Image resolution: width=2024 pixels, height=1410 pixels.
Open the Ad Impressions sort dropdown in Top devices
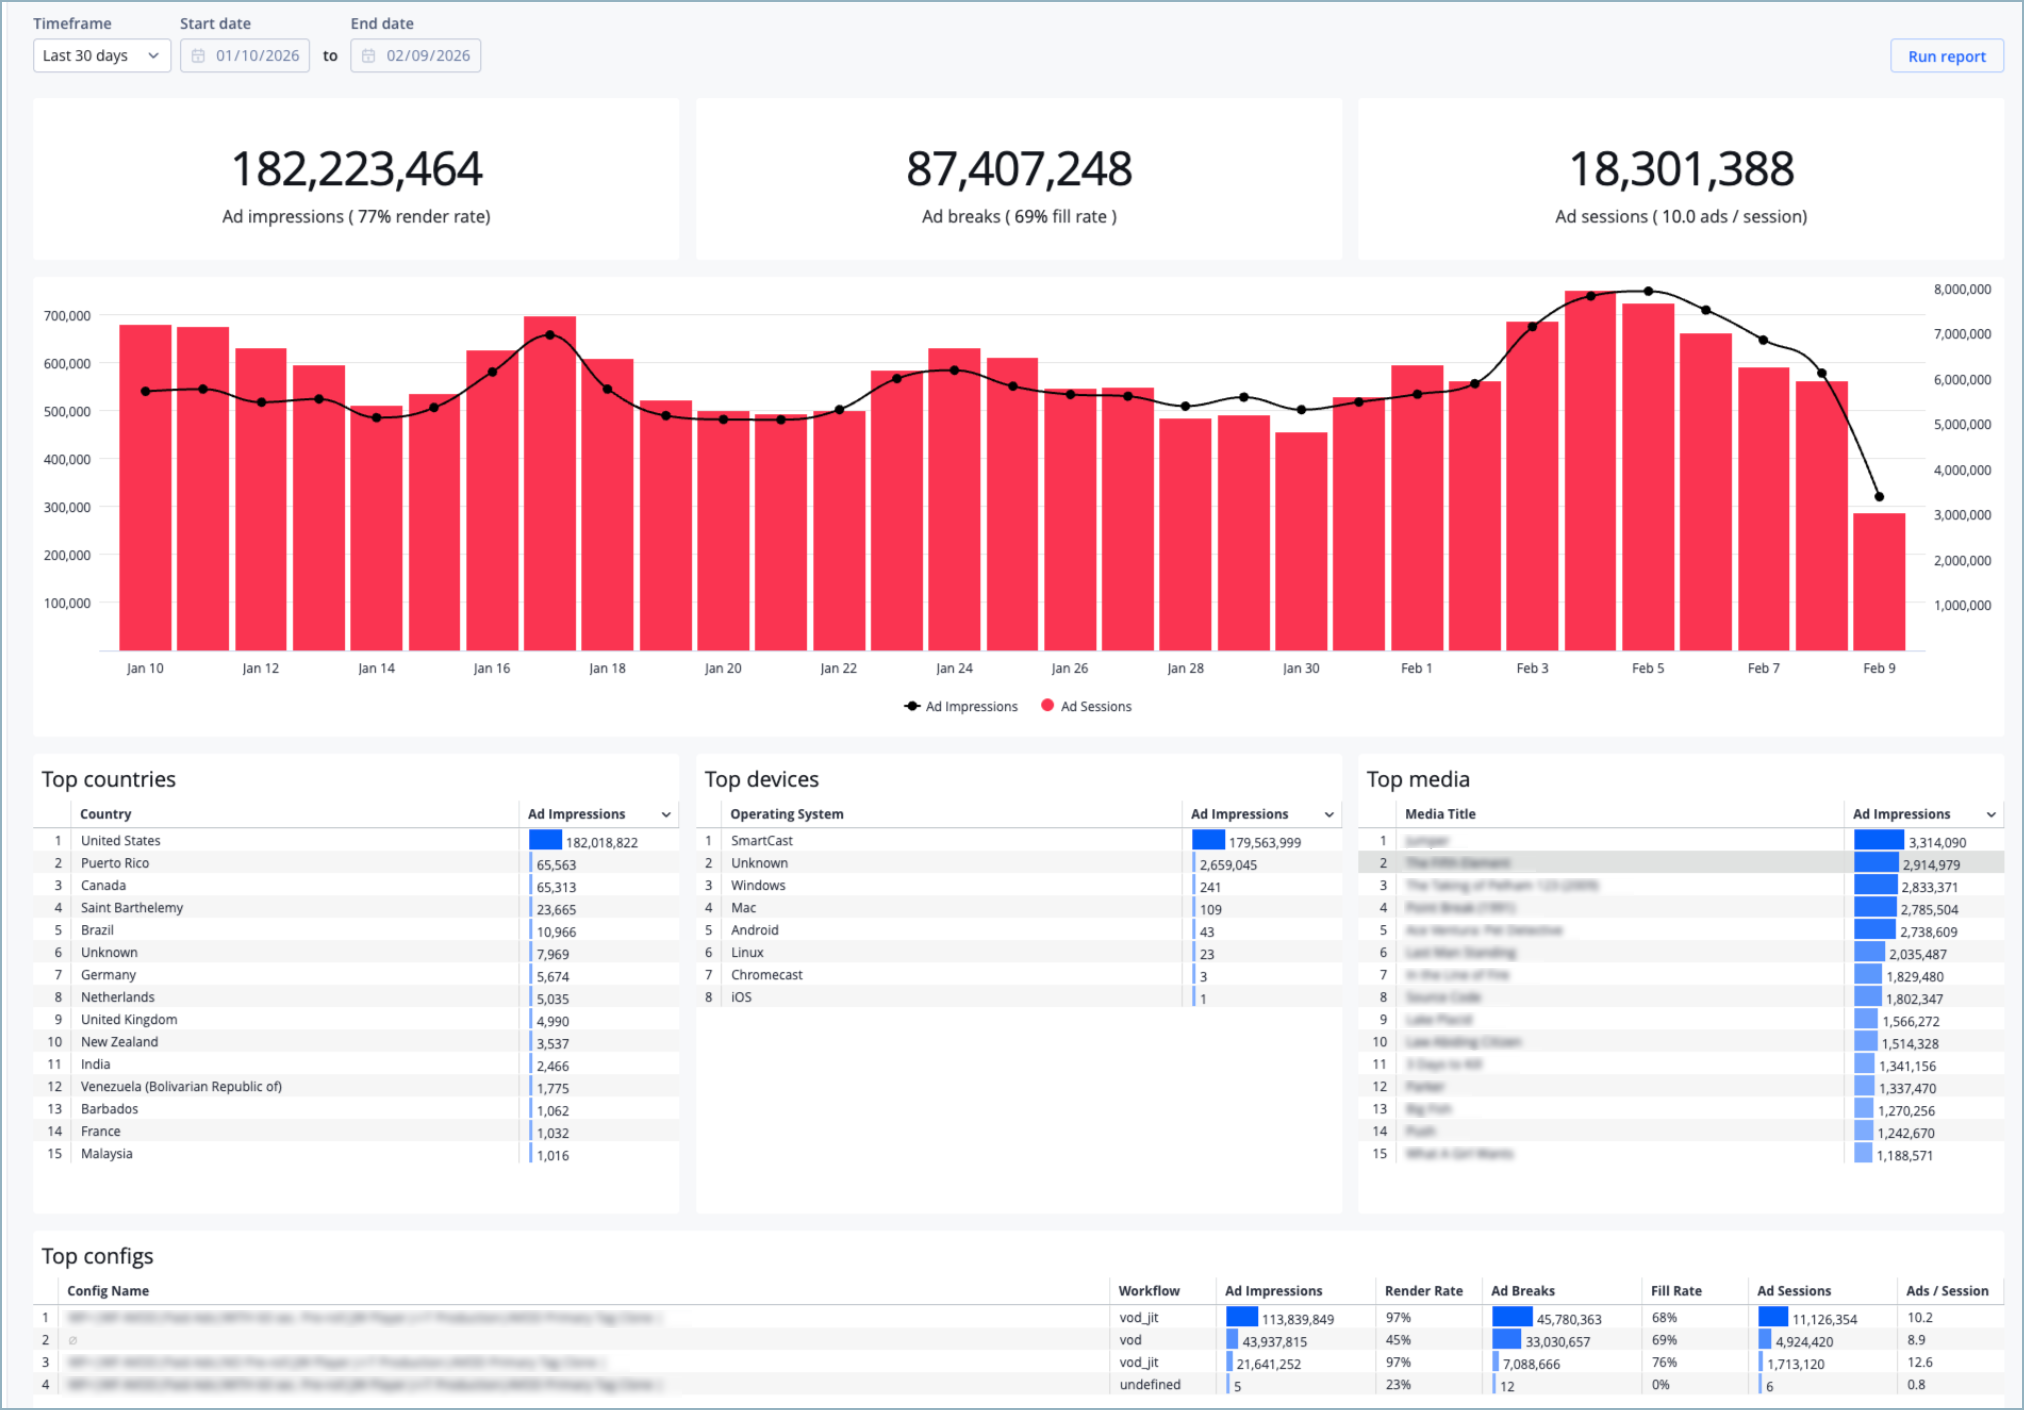click(x=1330, y=814)
